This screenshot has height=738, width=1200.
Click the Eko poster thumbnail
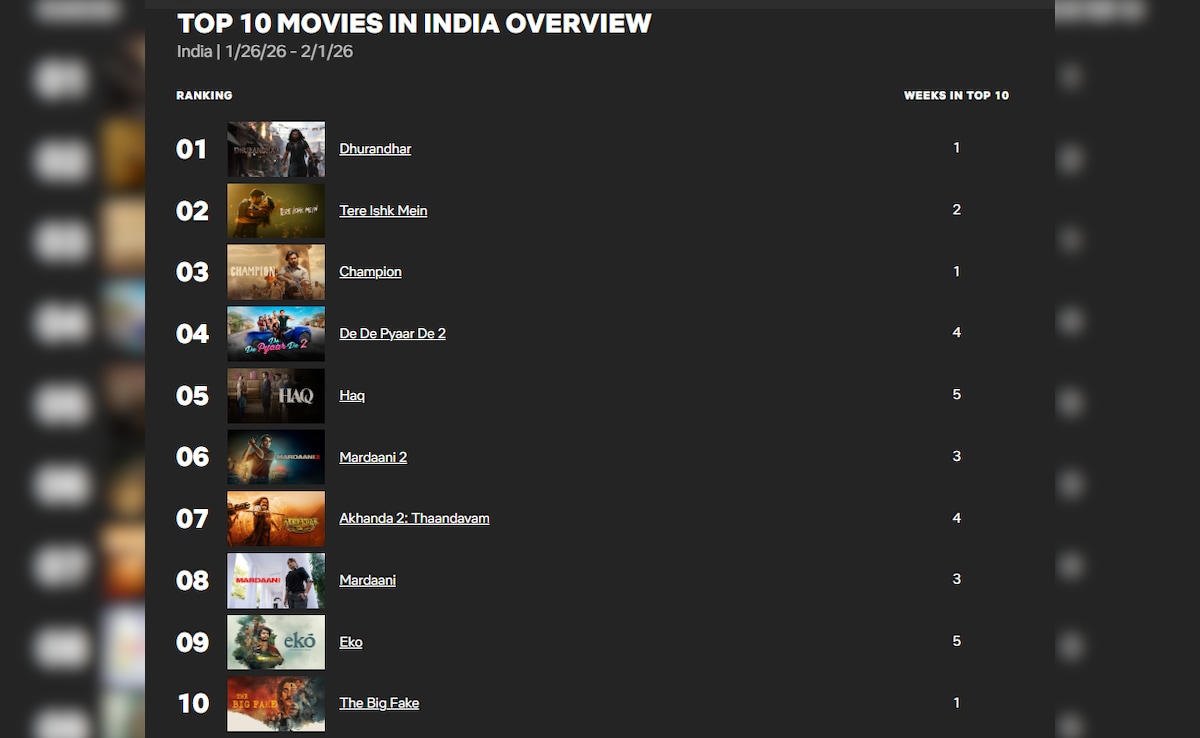tap(276, 642)
